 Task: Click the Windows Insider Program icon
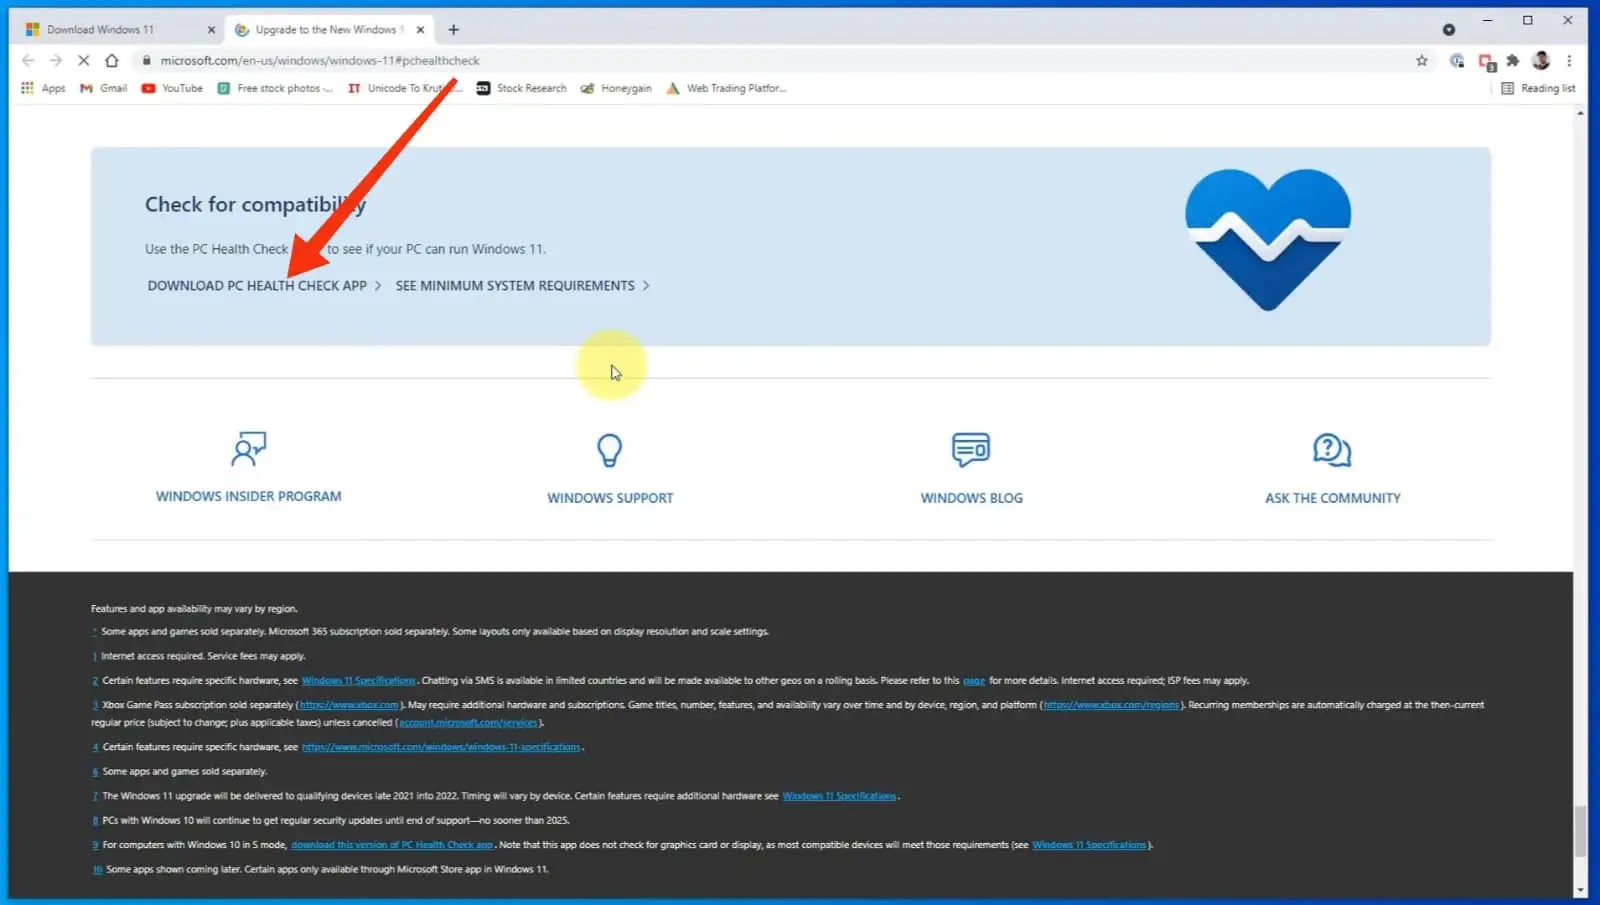(x=249, y=450)
